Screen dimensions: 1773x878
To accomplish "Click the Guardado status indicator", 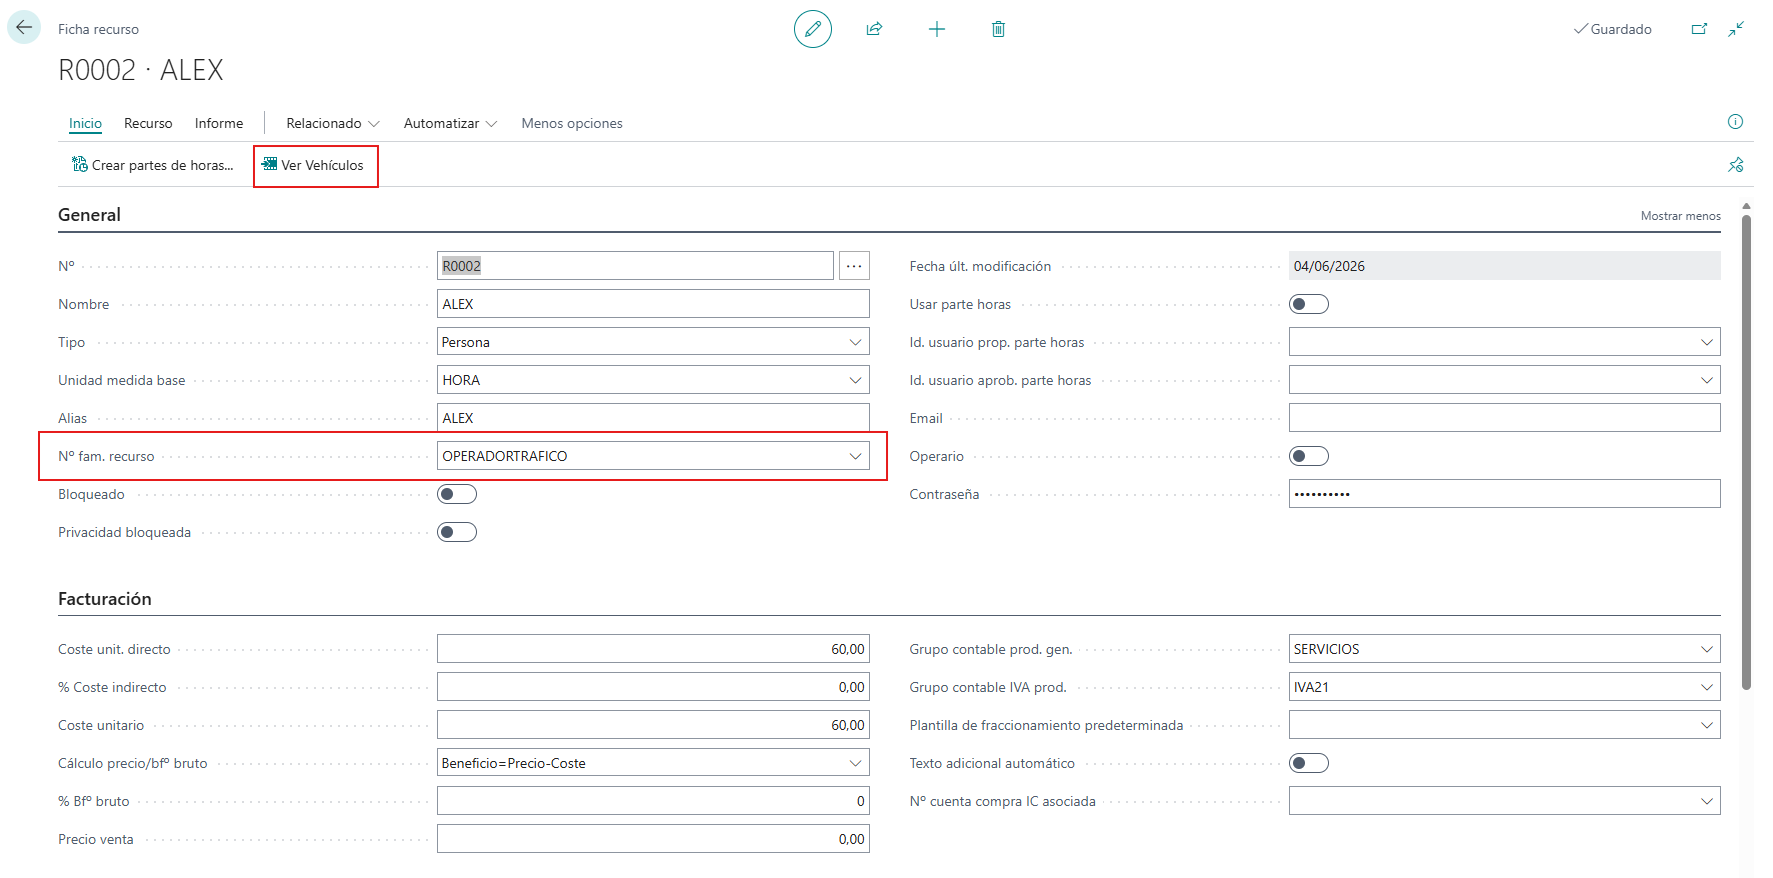I will click(1613, 29).
